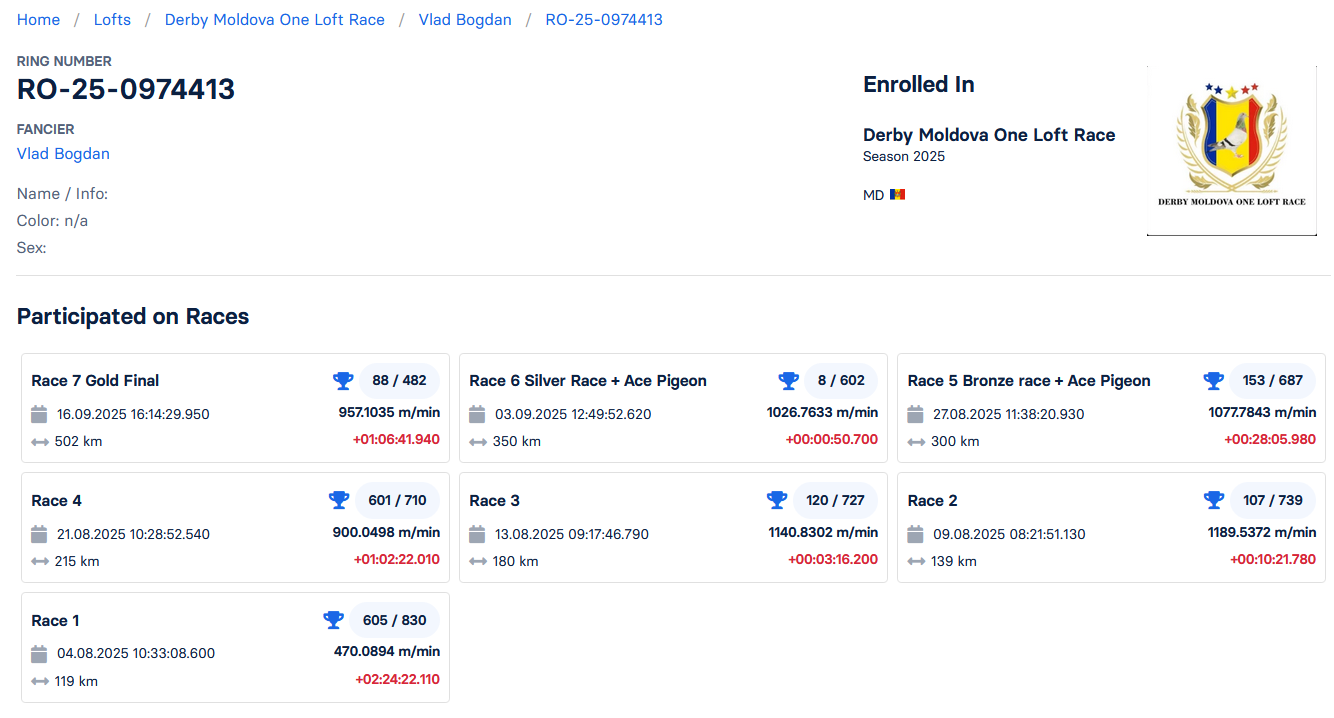
Task: Go to Home in the breadcrumb
Action: [38, 20]
